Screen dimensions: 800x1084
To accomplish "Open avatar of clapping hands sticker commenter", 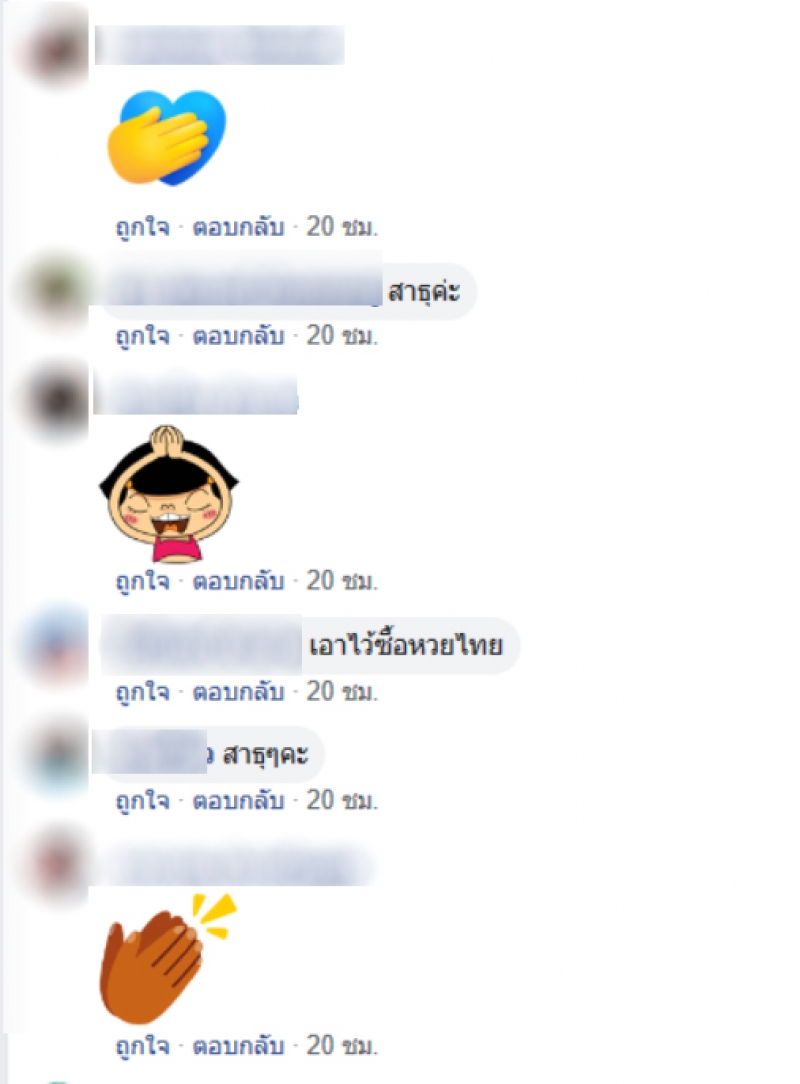I will click(x=55, y=866).
